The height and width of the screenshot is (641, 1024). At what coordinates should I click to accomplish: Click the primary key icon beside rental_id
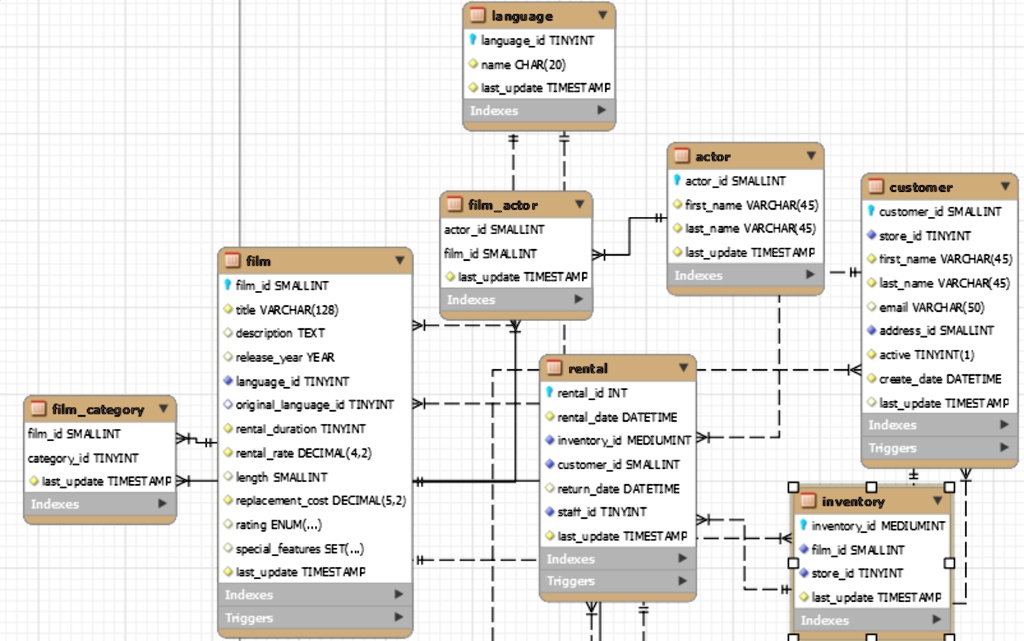551,392
